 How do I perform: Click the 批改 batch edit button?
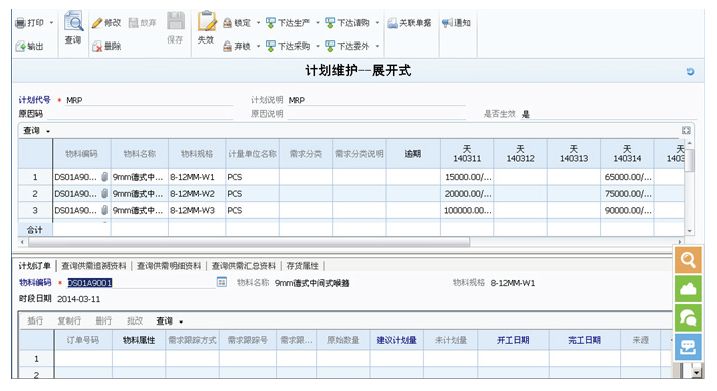point(135,321)
